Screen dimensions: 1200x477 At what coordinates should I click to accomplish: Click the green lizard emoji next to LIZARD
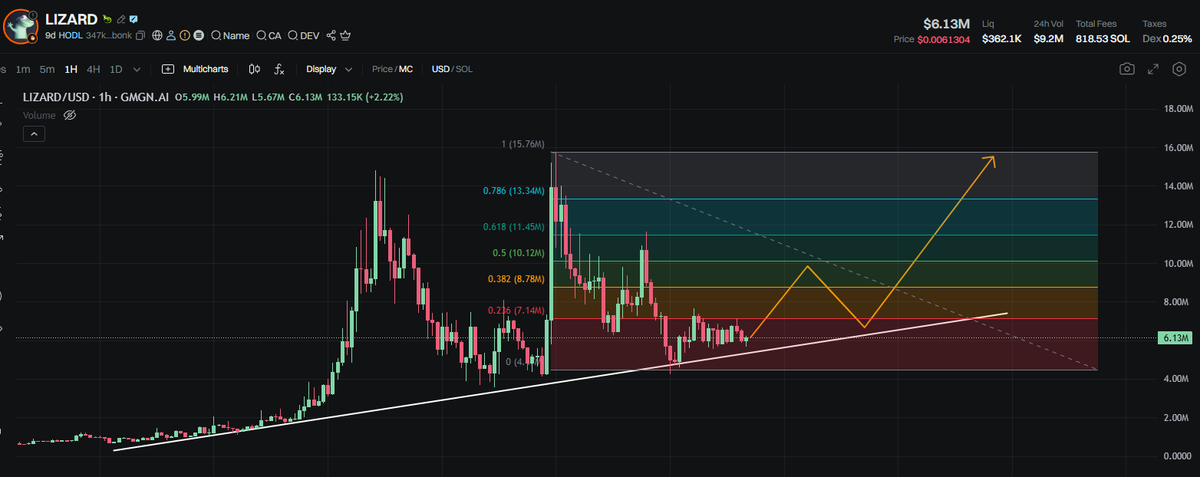pyautogui.click(x=107, y=19)
